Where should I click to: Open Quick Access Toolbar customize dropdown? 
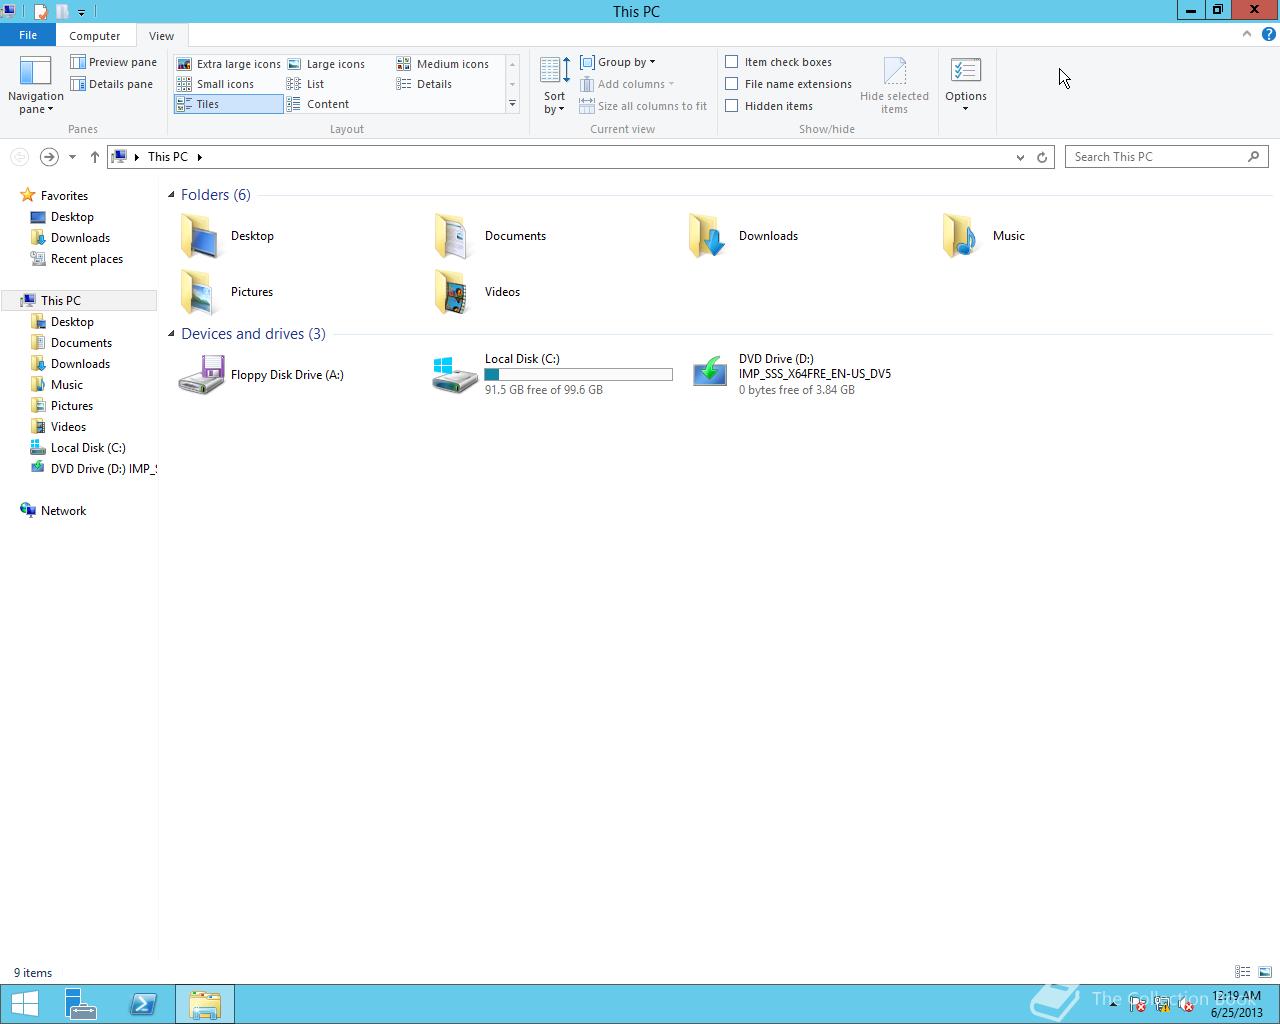click(x=81, y=12)
